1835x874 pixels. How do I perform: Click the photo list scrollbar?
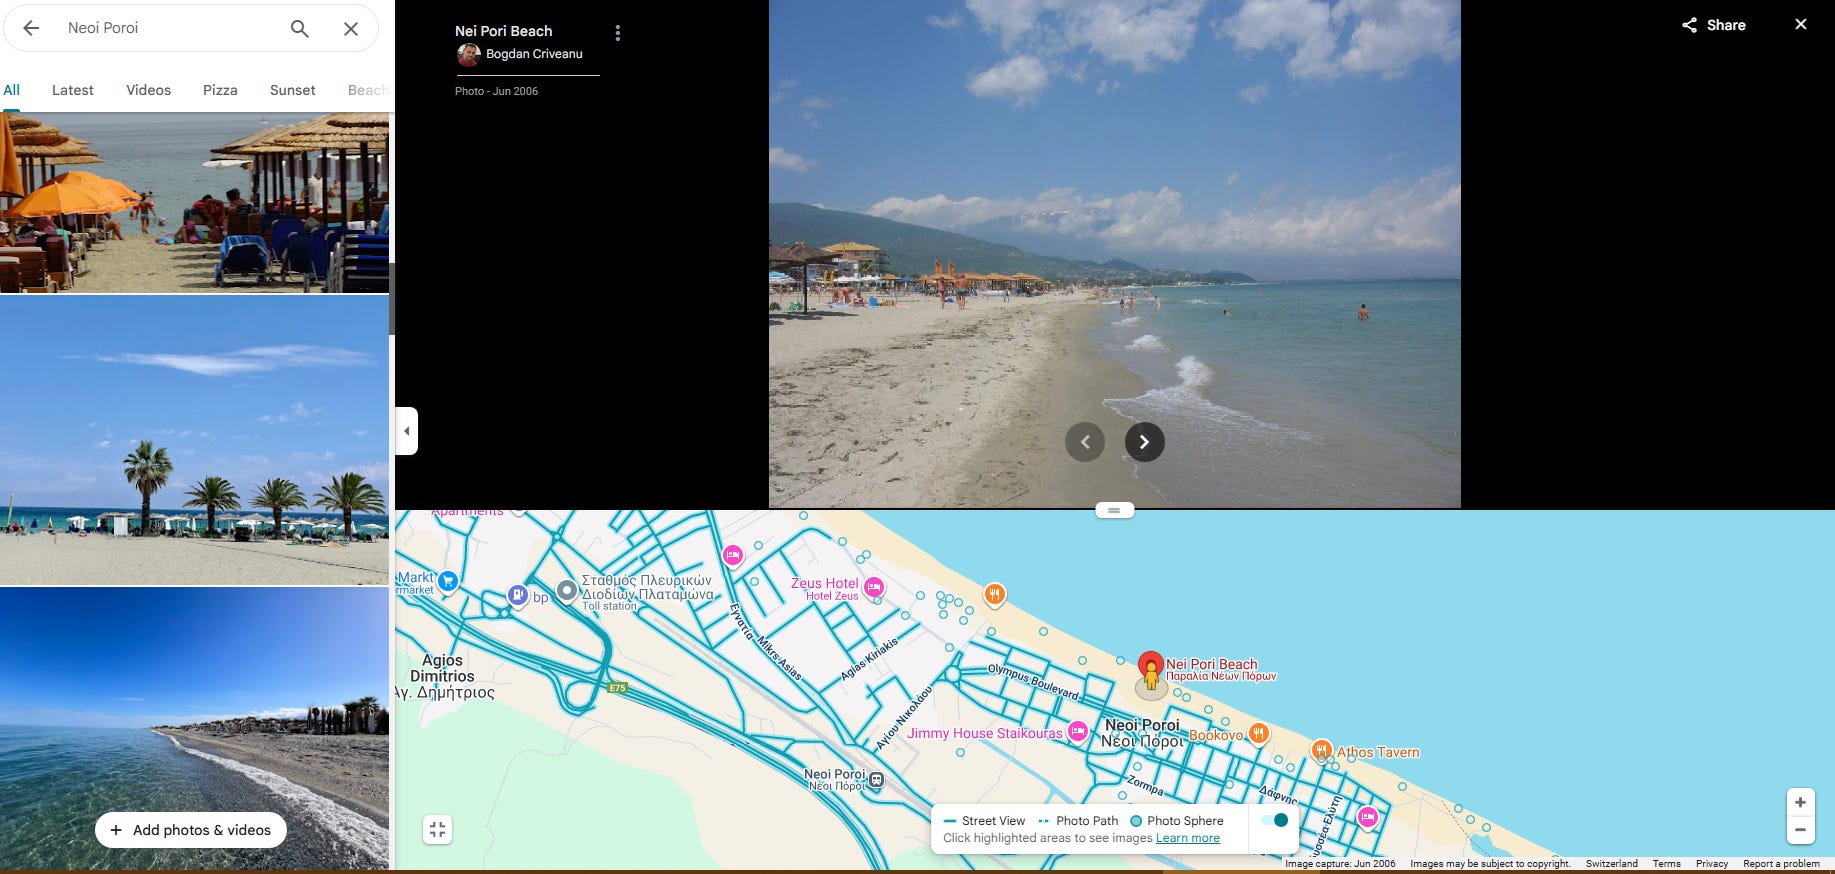392,300
